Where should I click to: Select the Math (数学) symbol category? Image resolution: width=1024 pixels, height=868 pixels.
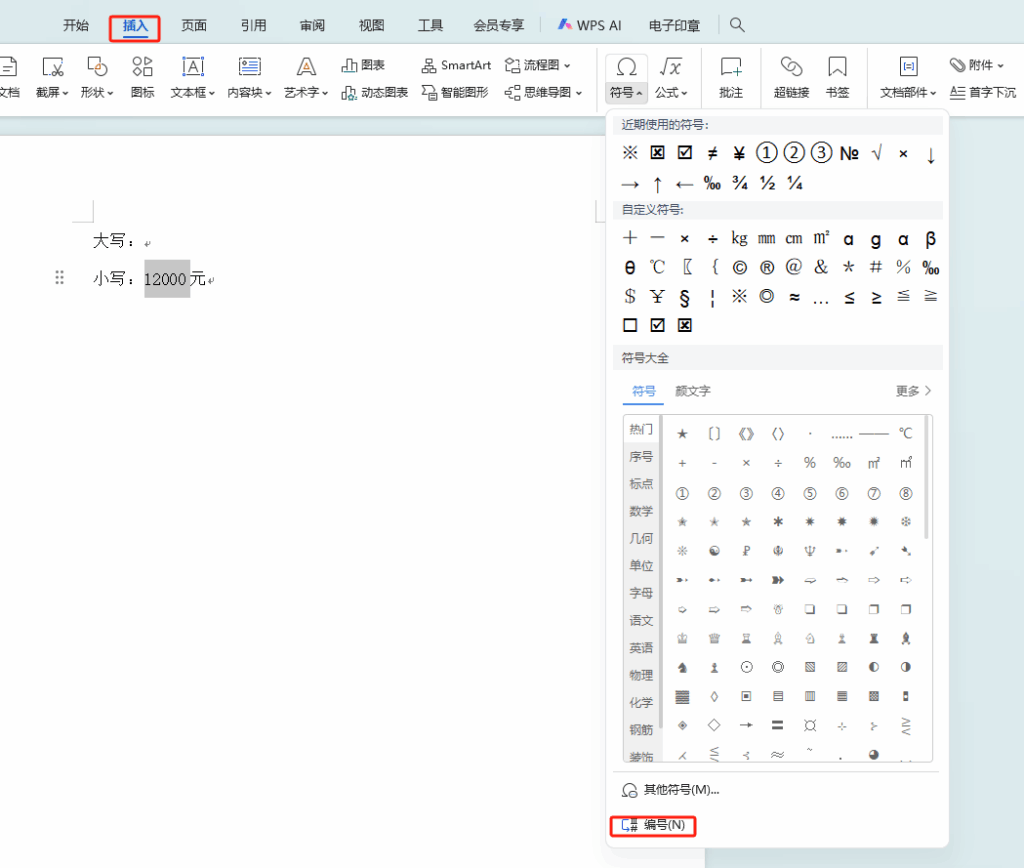pos(641,511)
